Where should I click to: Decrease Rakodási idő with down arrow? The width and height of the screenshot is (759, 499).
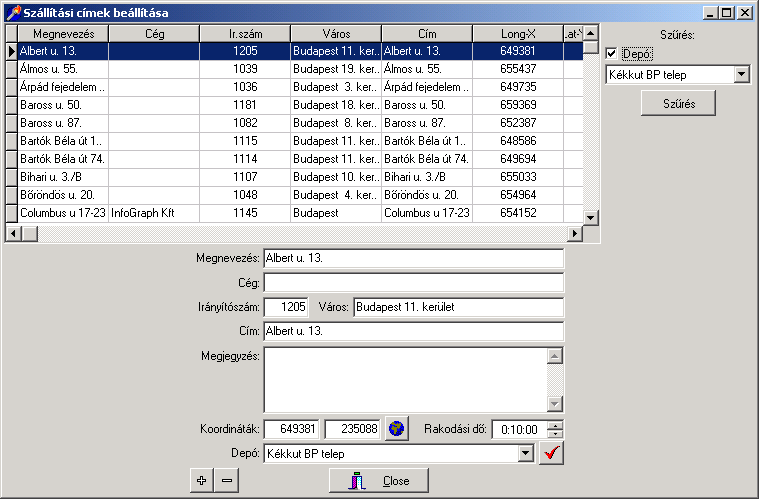pyautogui.click(x=556, y=434)
